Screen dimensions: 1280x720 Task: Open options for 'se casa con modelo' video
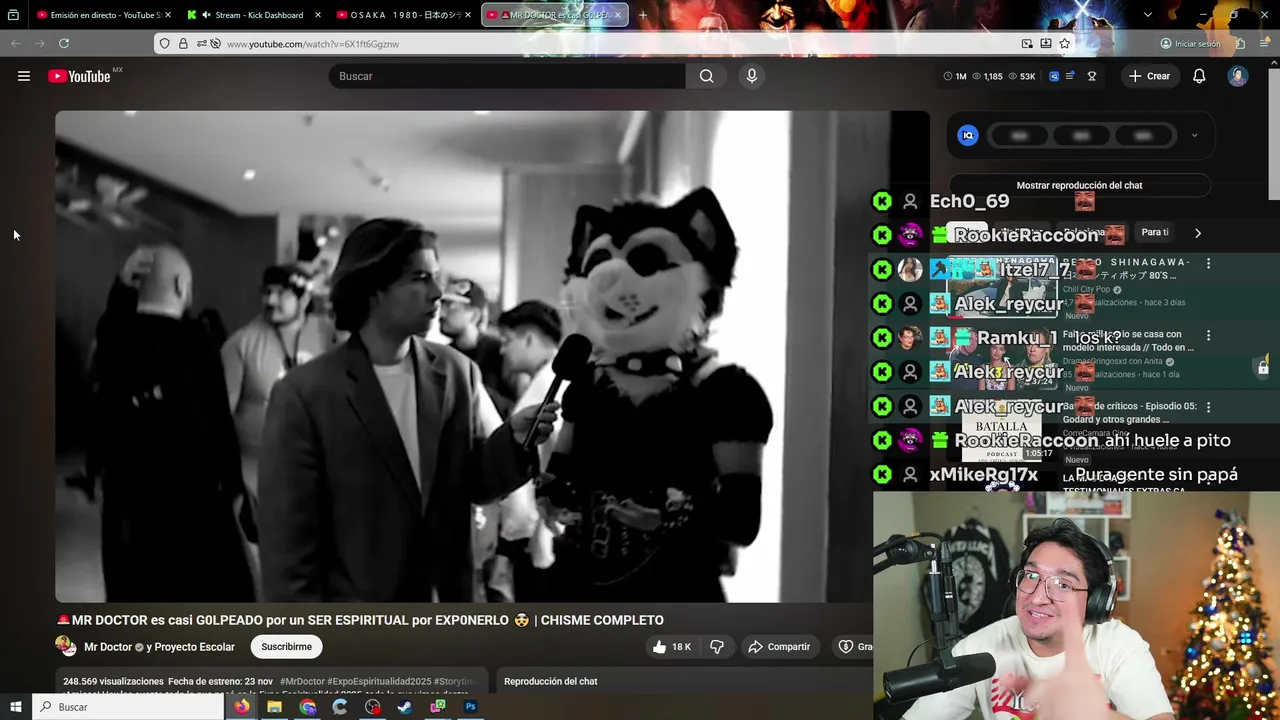click(1208, 336)
